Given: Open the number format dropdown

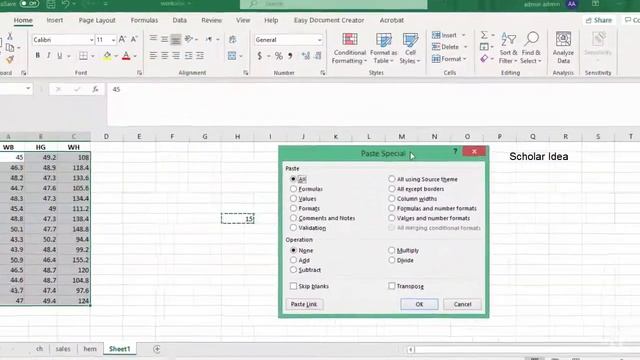Looking at the screenshot, I should pyautogui.click(x=319, y=40).
